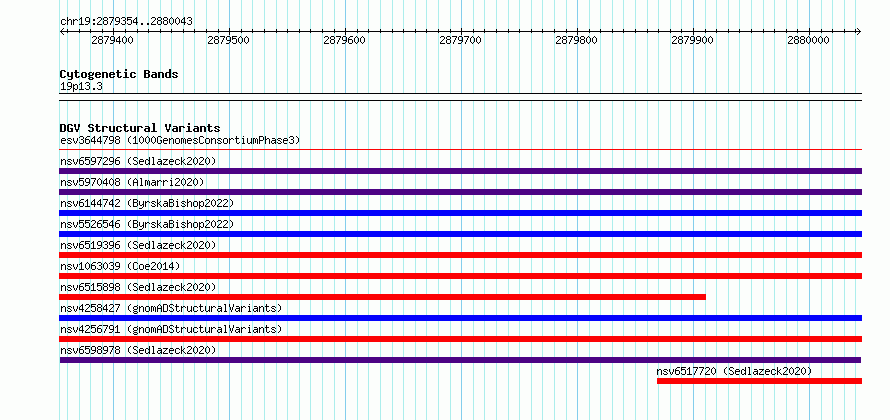Open nsv6144742 (ByrskaBishop2022) label
Screen dimensions: 890x420
(x=147, y=203)
